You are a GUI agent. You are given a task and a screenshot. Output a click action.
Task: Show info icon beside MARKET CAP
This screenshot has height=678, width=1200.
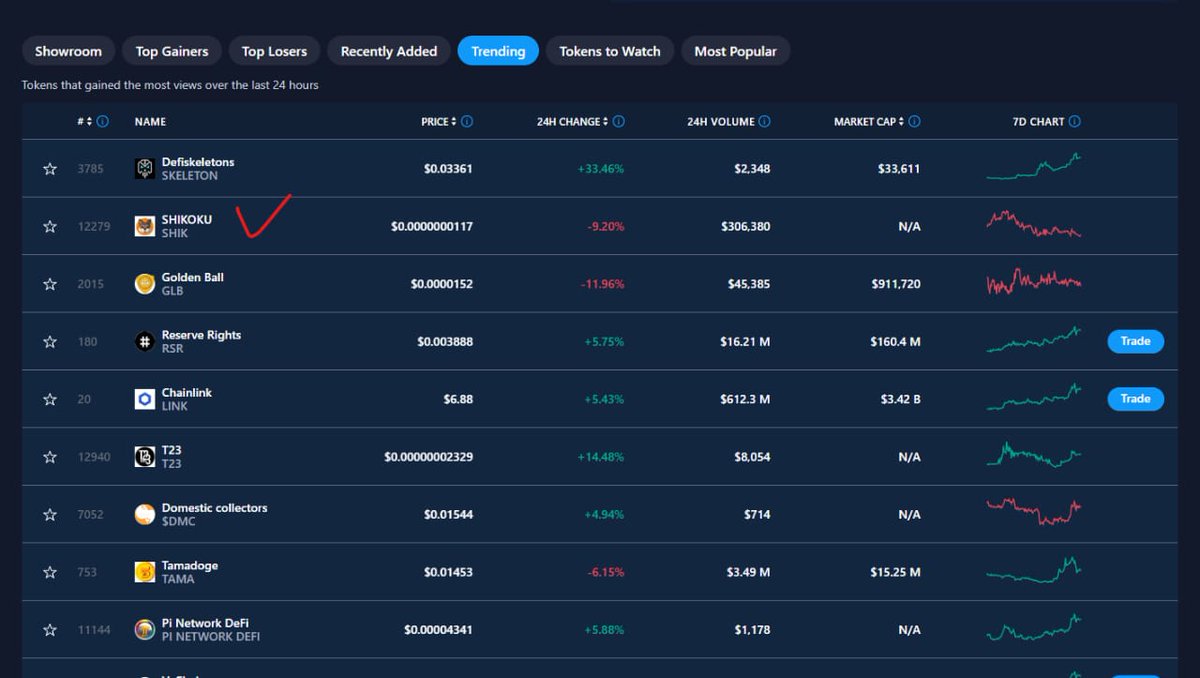tap(914, 122)
